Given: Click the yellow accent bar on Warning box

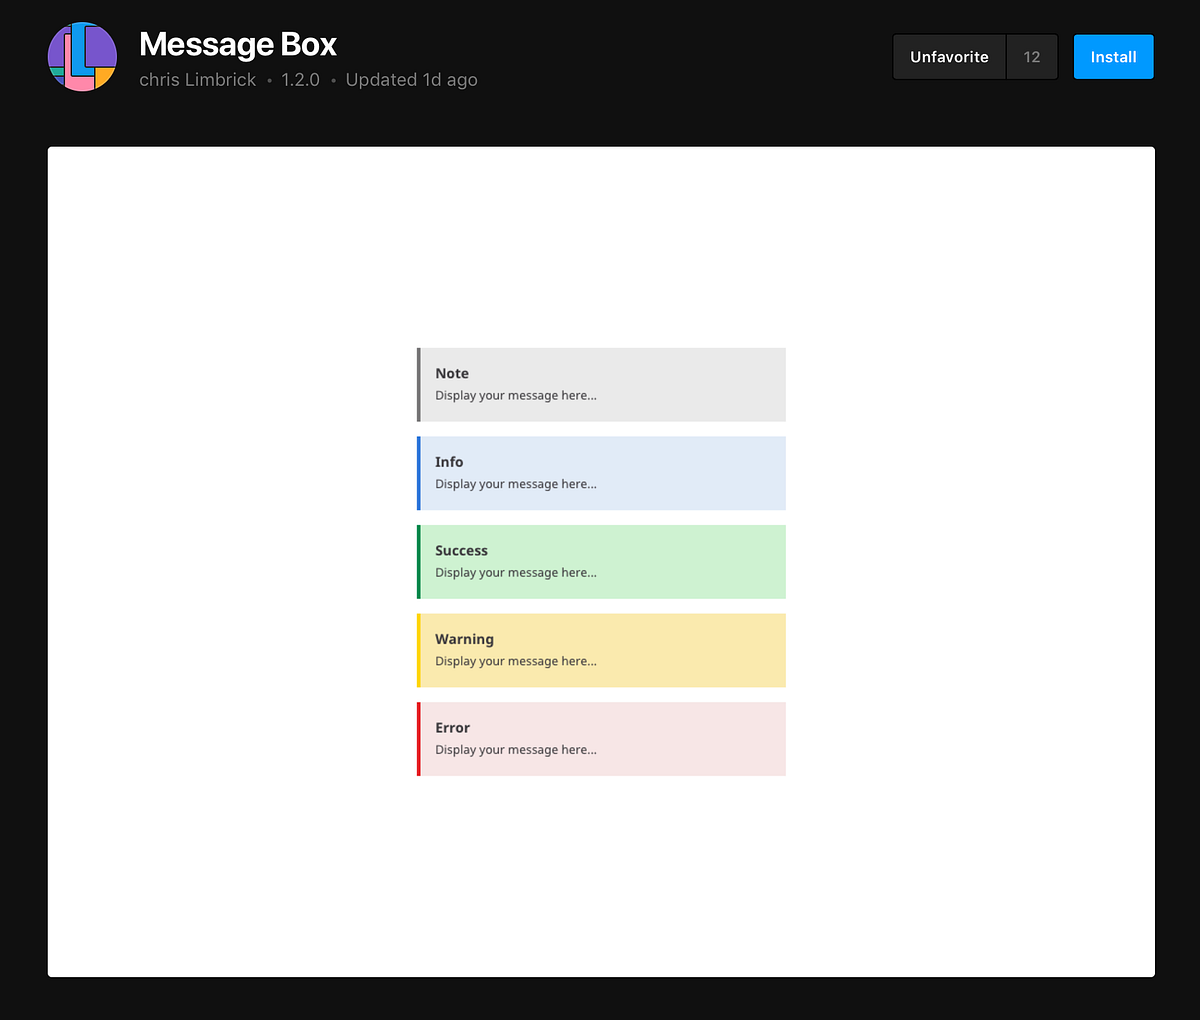Looking at the screenshot, I should click(418, 649).
